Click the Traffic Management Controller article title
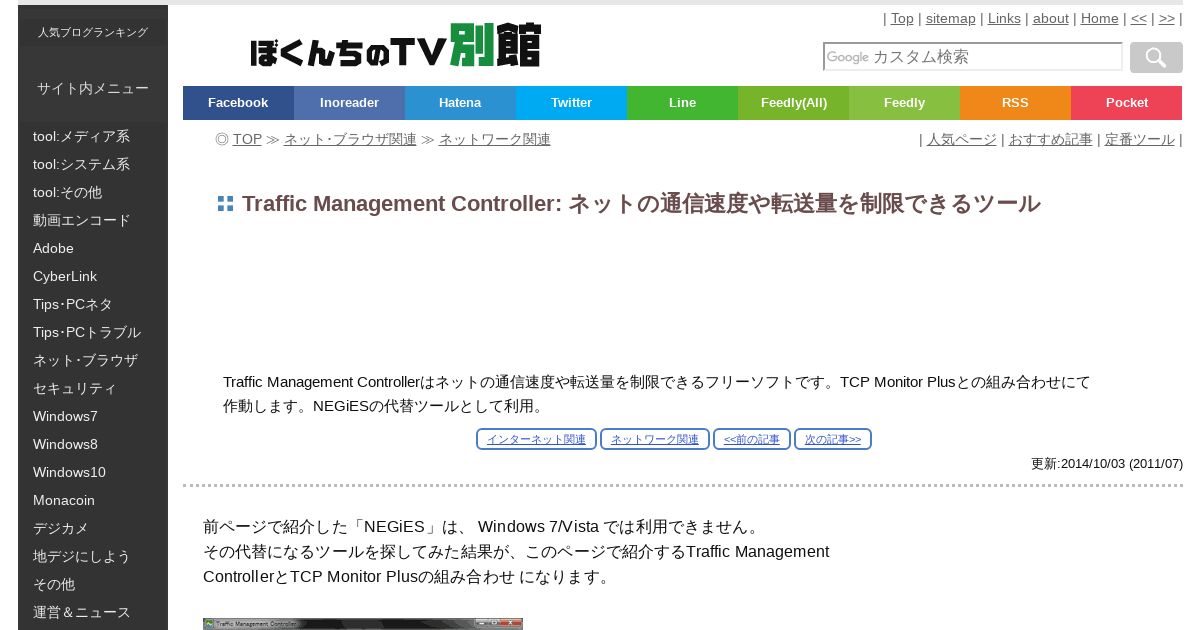 [641, 204]
